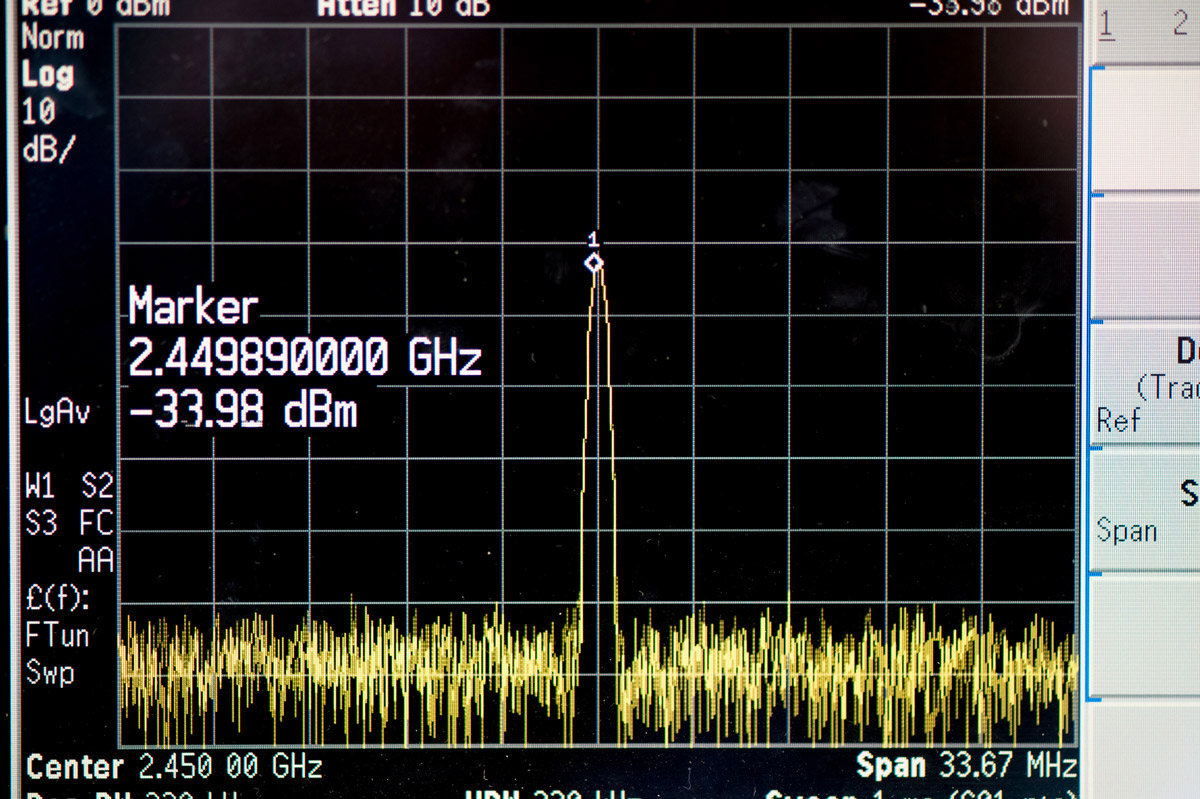This screenshot has width=1200, height=799.
Task: Click the Atten 10 dB indicator
Action: click(x=404, y=8)
